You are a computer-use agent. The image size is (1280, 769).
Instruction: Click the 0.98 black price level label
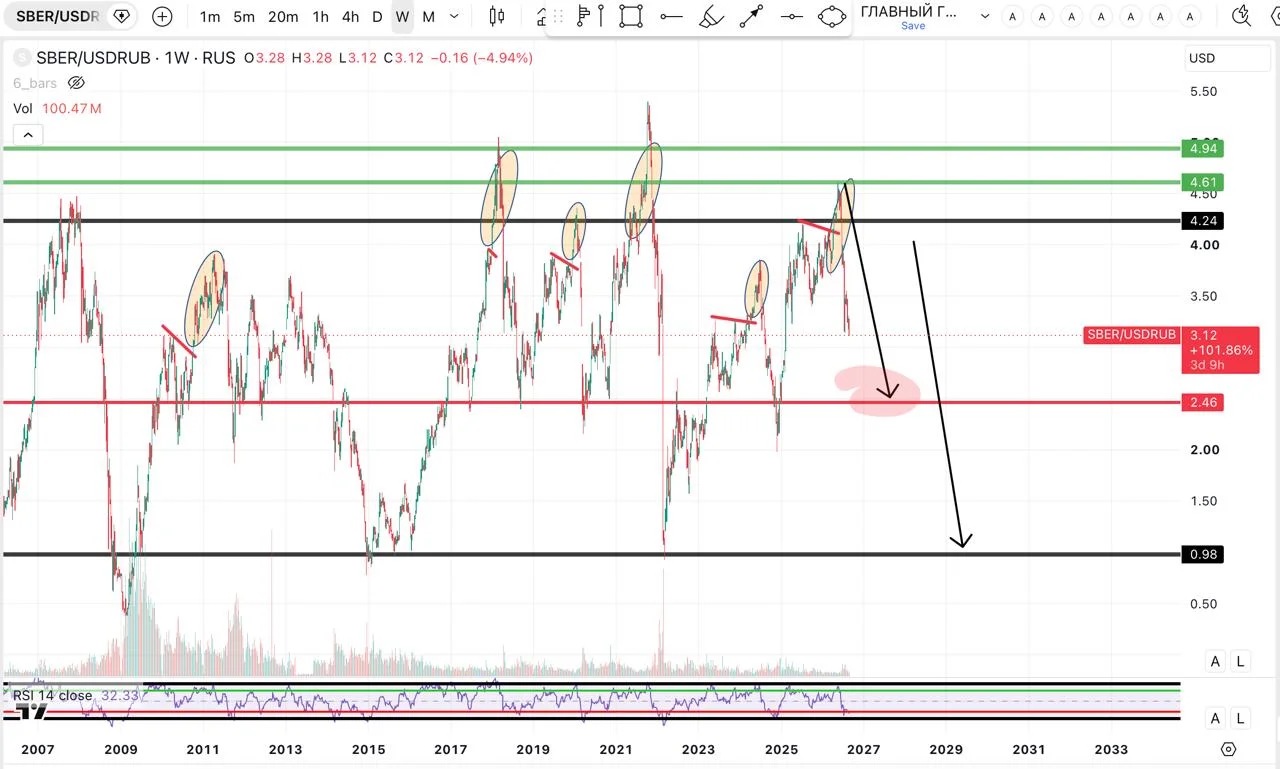[1202, 554]
